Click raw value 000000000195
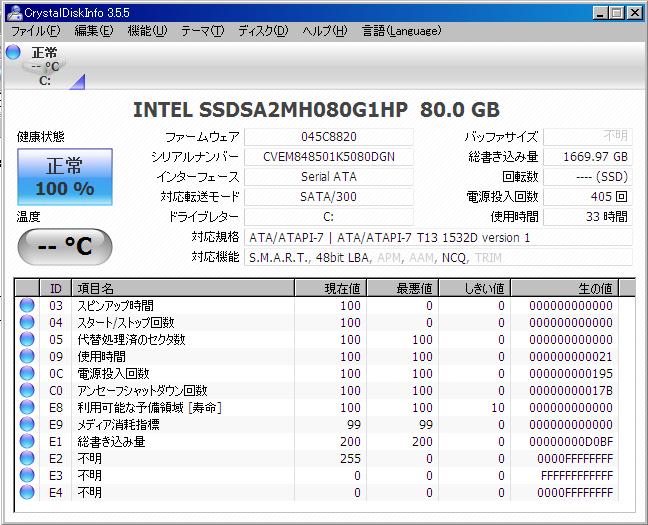This screenshot has height=525, width=648. click(571, 373)
